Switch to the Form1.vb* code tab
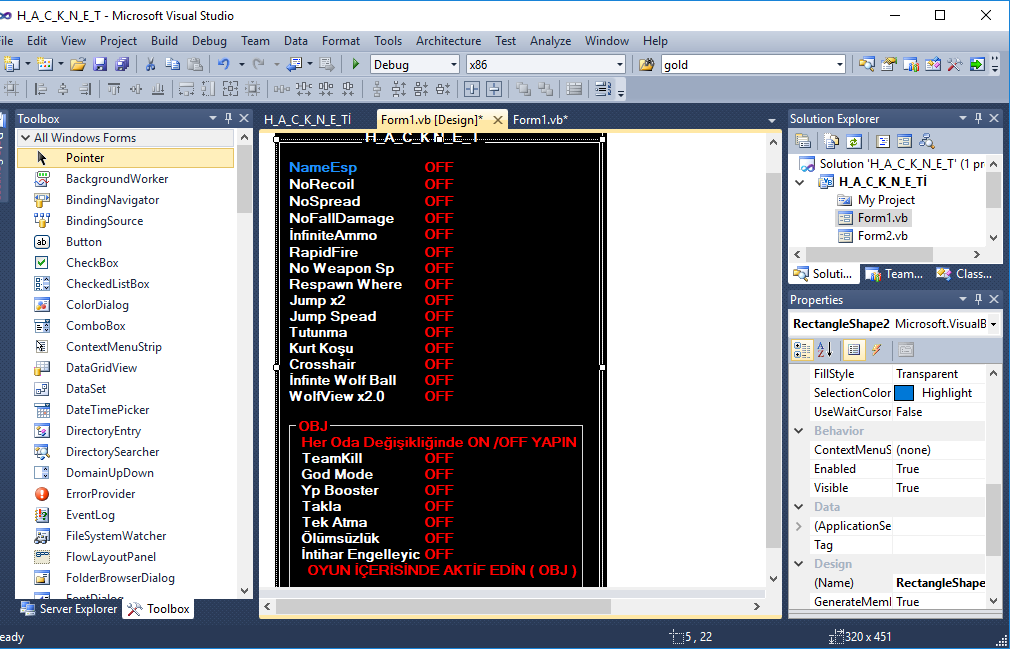 (x=540, y=119)
